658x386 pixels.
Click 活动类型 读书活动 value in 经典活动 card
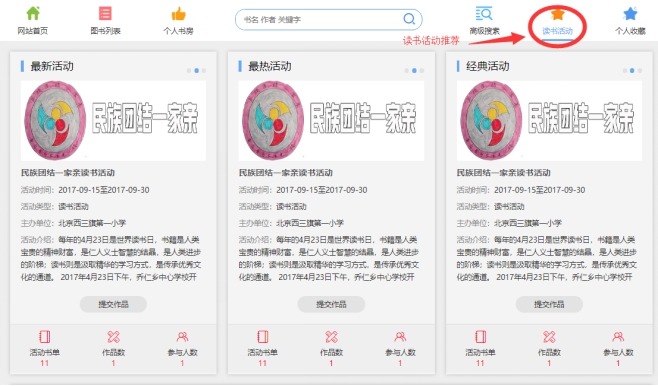coord(509,206)
